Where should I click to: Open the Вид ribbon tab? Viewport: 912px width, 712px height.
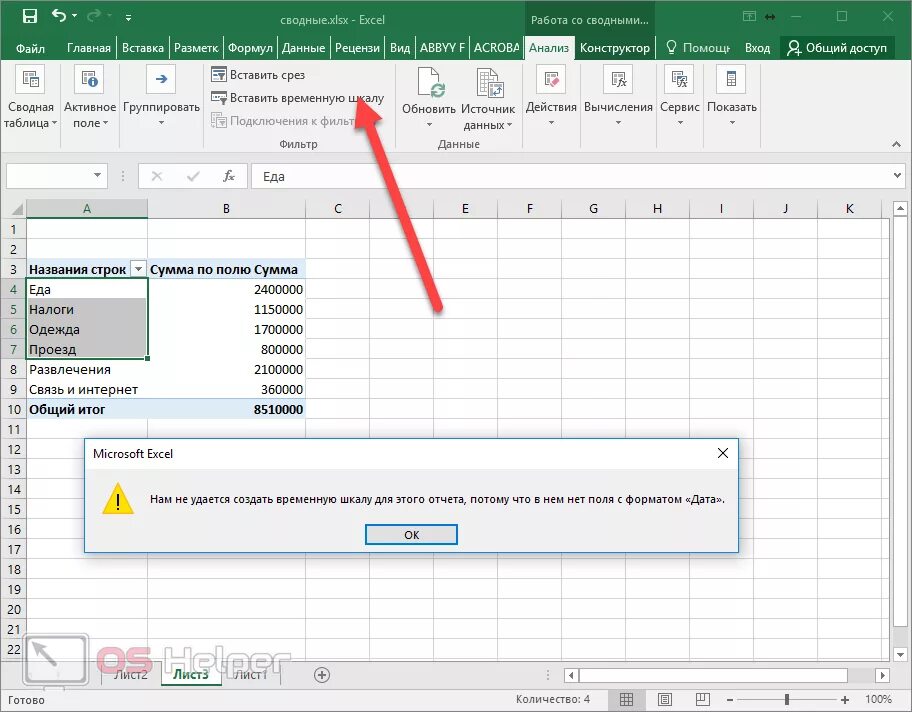pos(400,48)
